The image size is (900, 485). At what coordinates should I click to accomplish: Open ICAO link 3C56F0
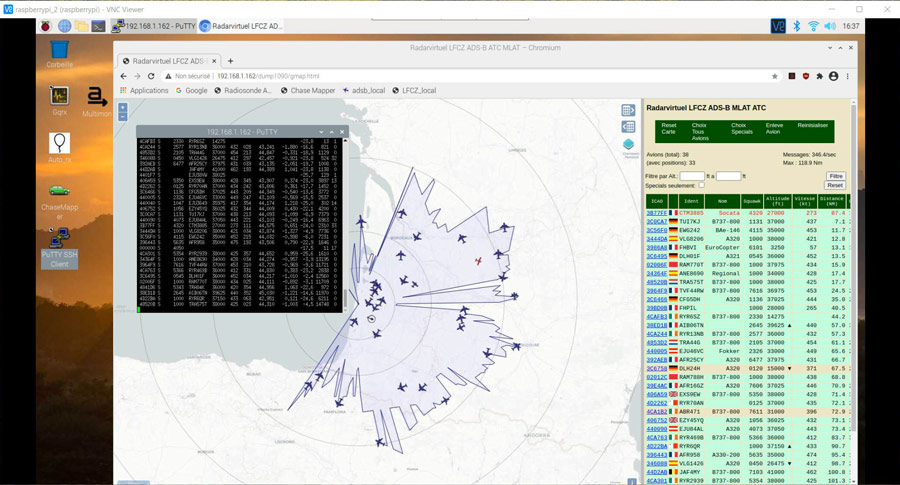pyautogui.click(x=657, y=230)
